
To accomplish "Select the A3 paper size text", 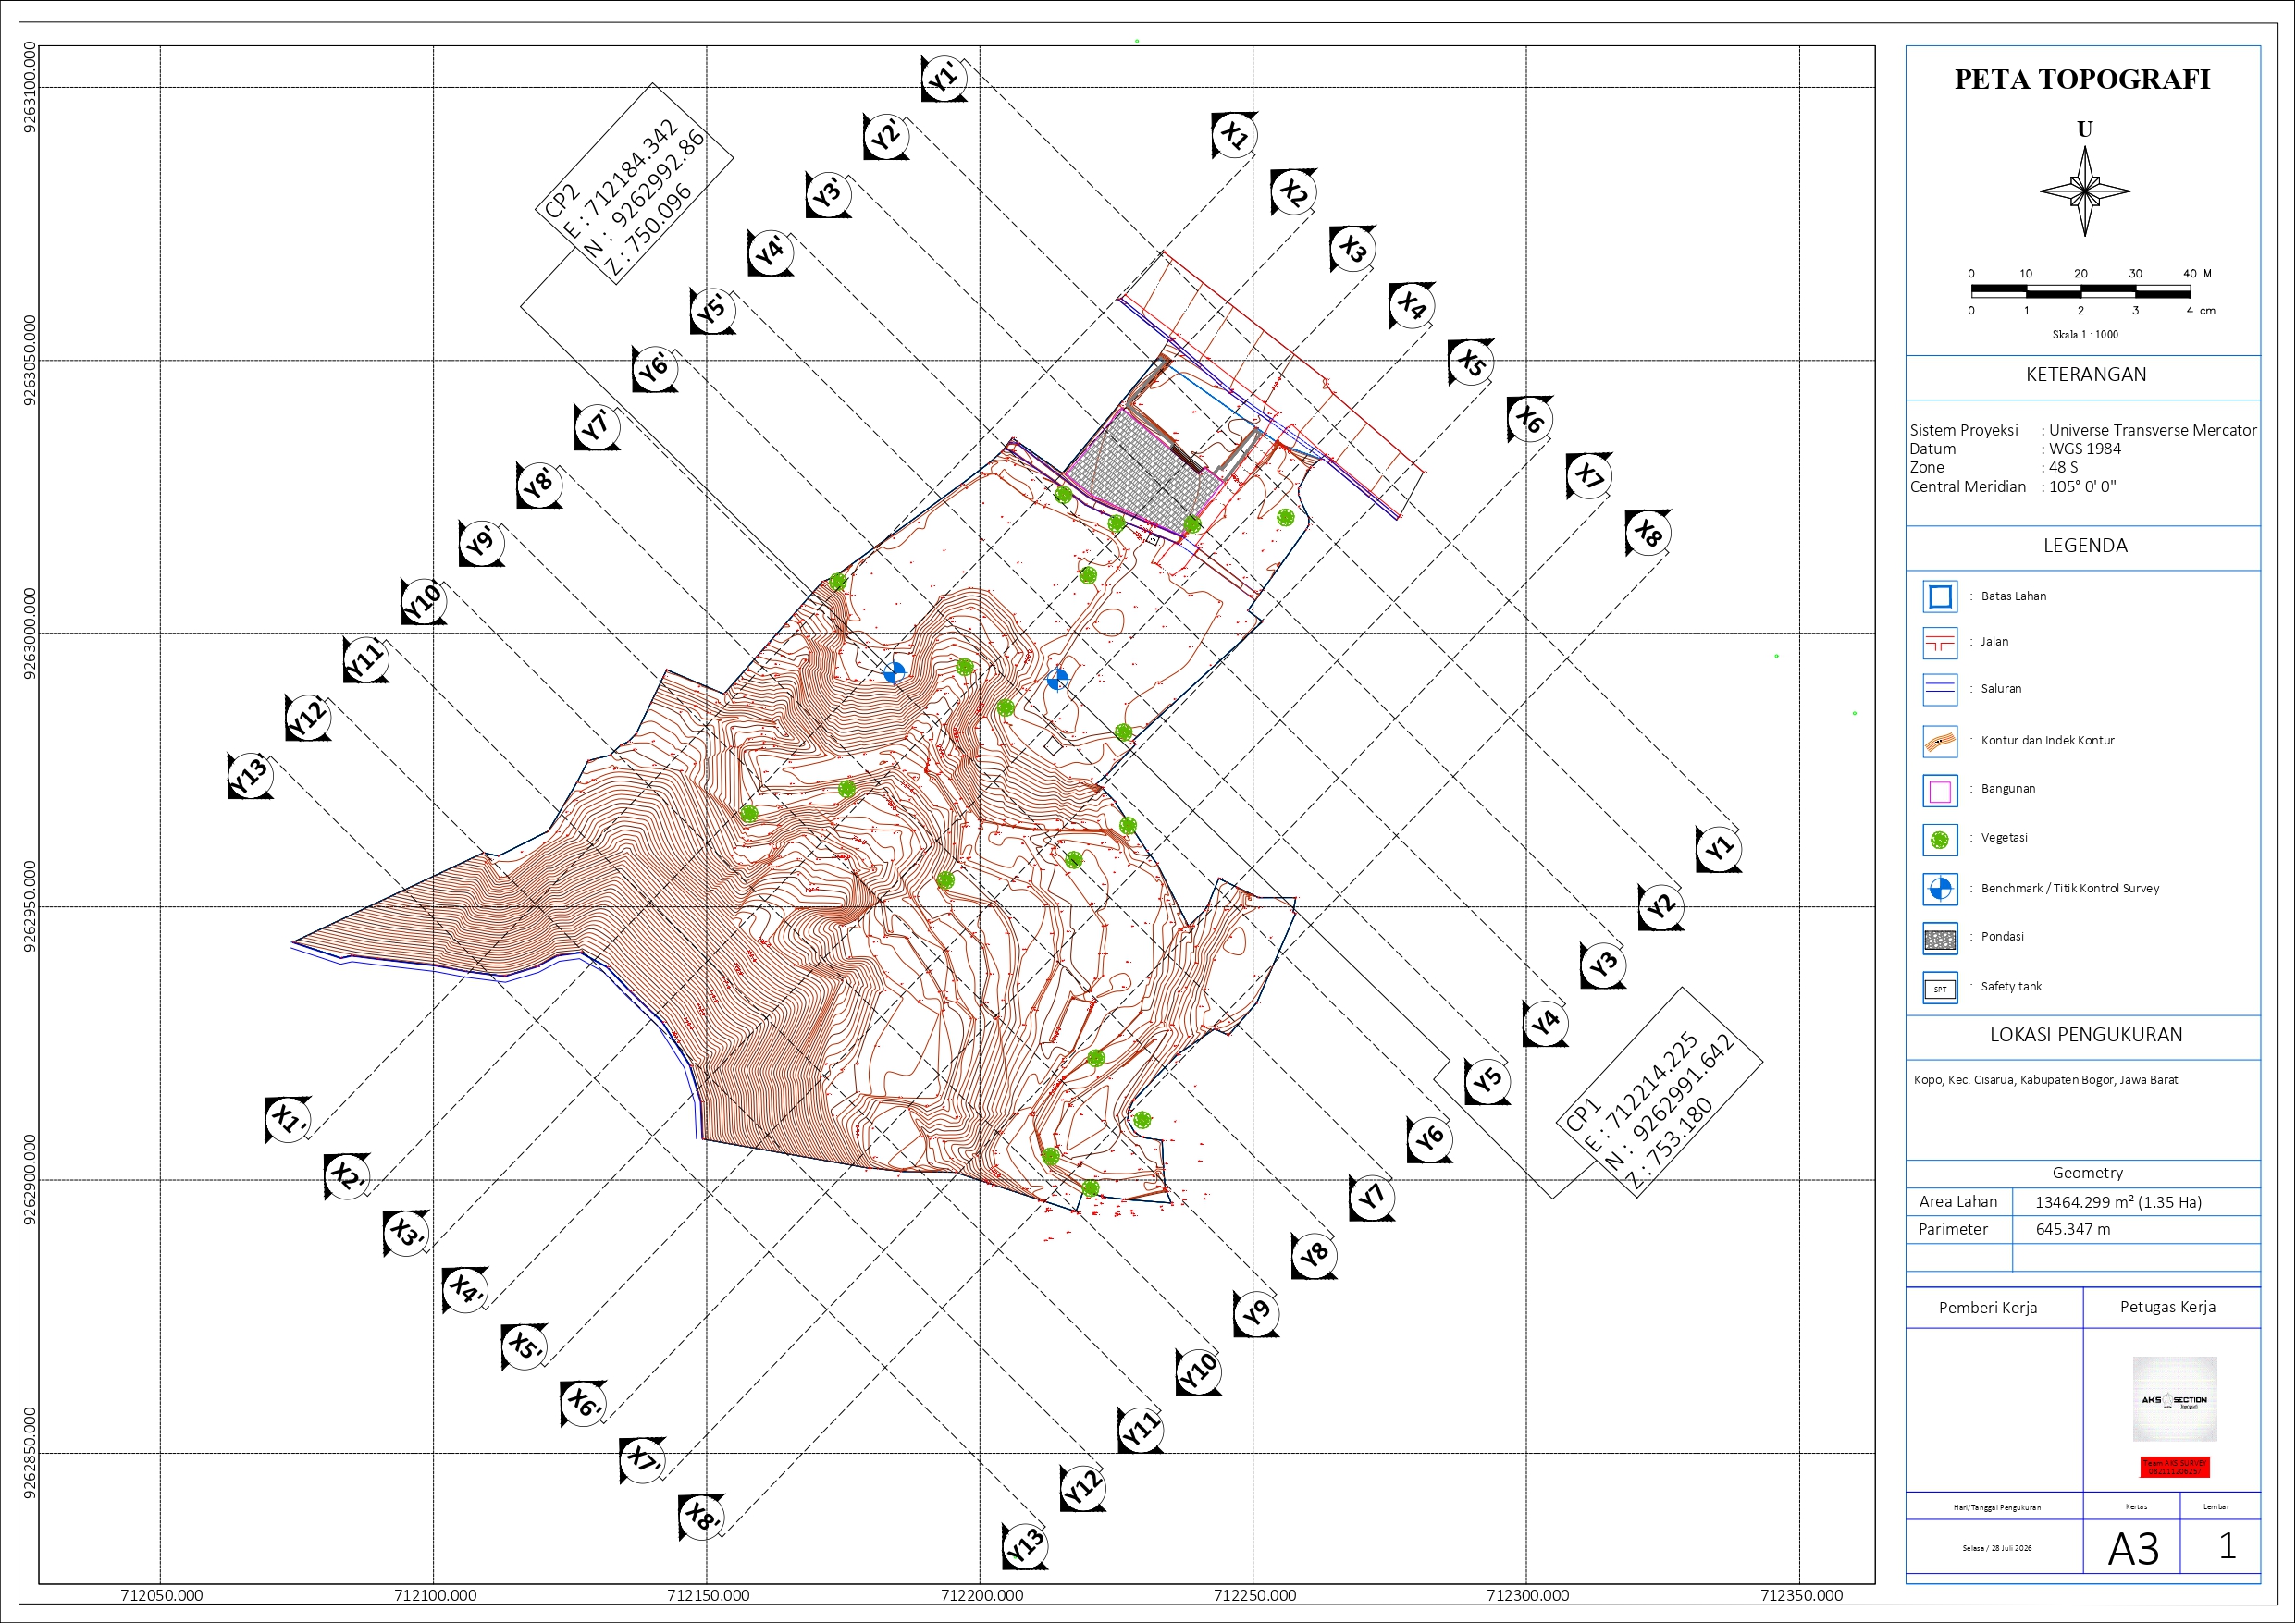I will click(x=2133, y=1549).
